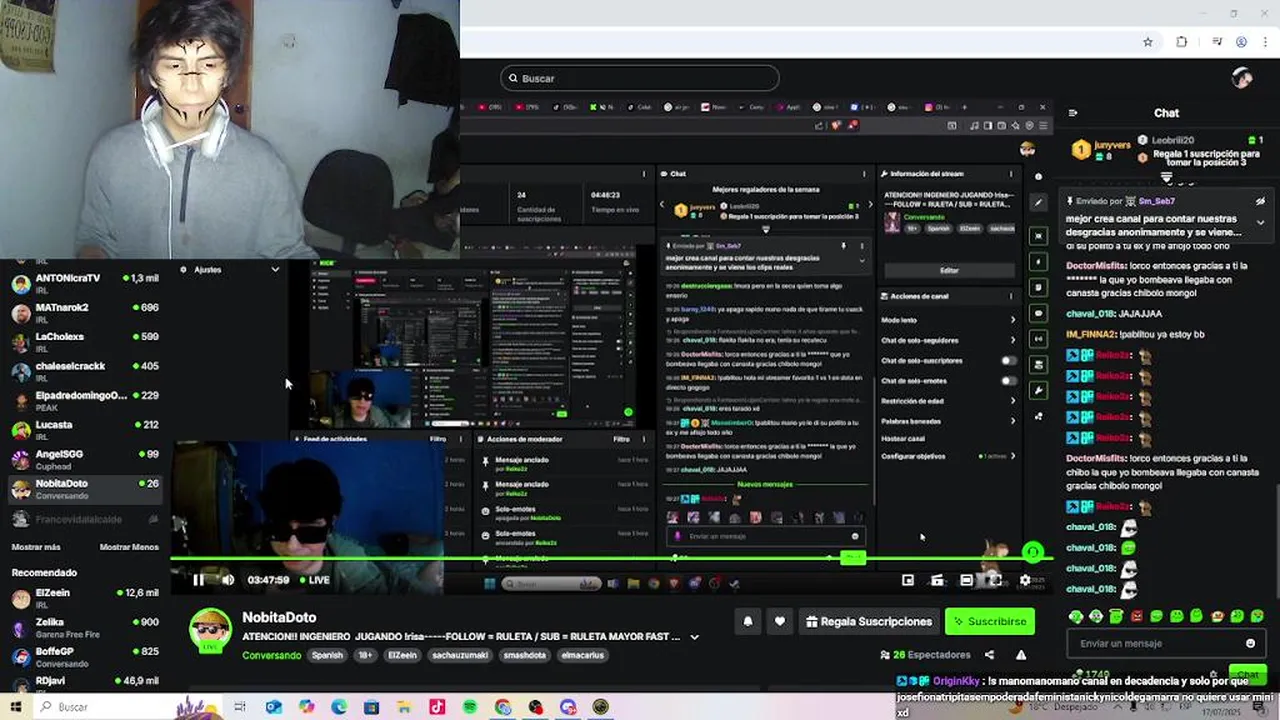
Task: Follow channel with the heart icon
Action: coord(780,621)
